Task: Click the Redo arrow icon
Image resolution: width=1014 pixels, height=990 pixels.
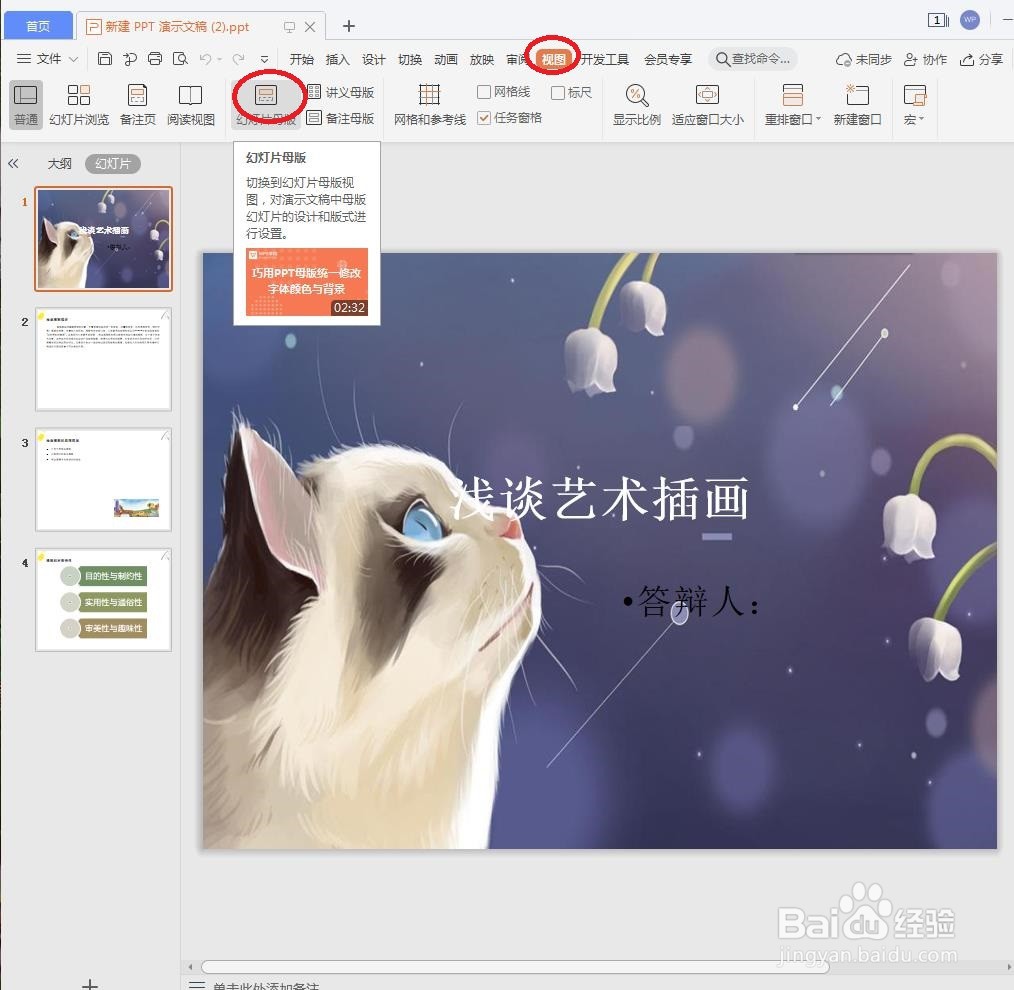Action: click(239, 59)
